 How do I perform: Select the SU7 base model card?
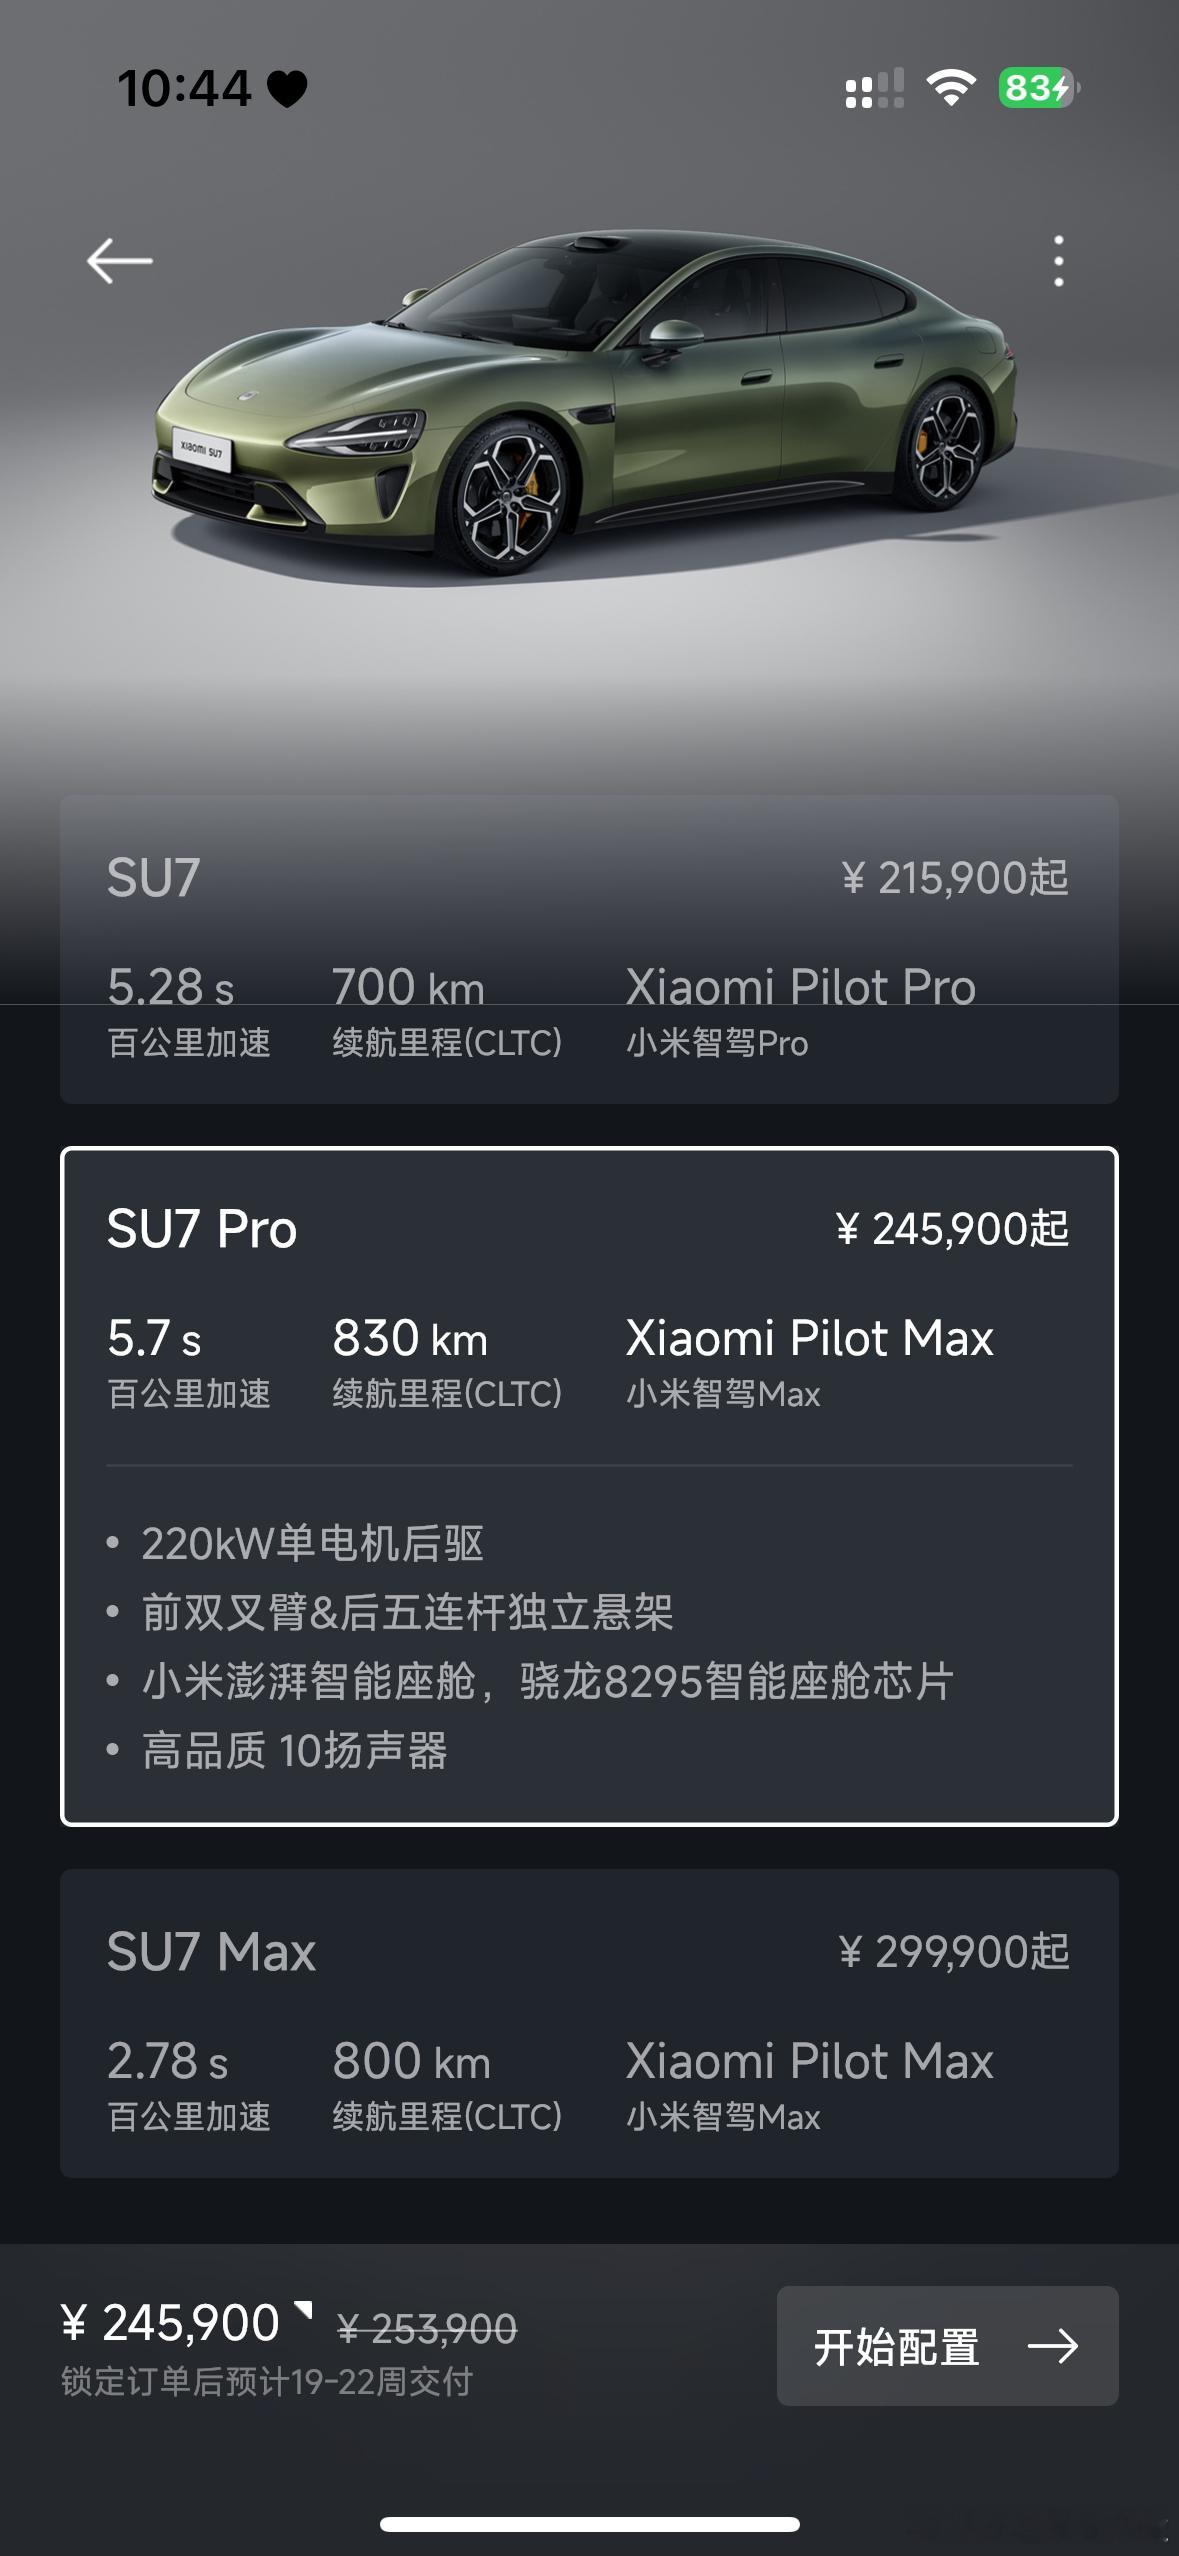pos(589,949)
